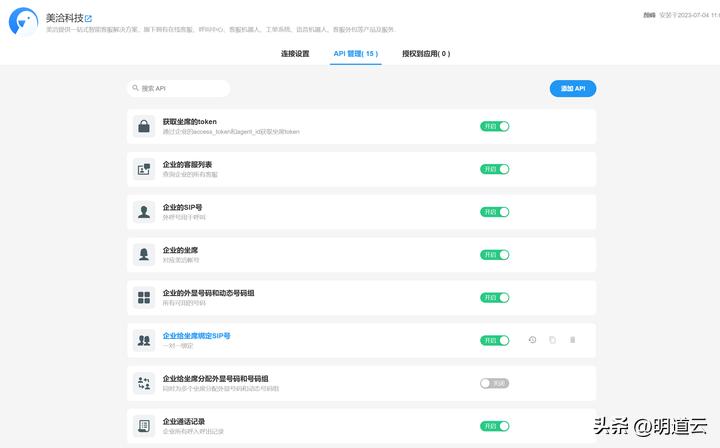The image size is (720, 448).
Task: Click the lock icon for 获取坐席的token
Action: (144, 126)
